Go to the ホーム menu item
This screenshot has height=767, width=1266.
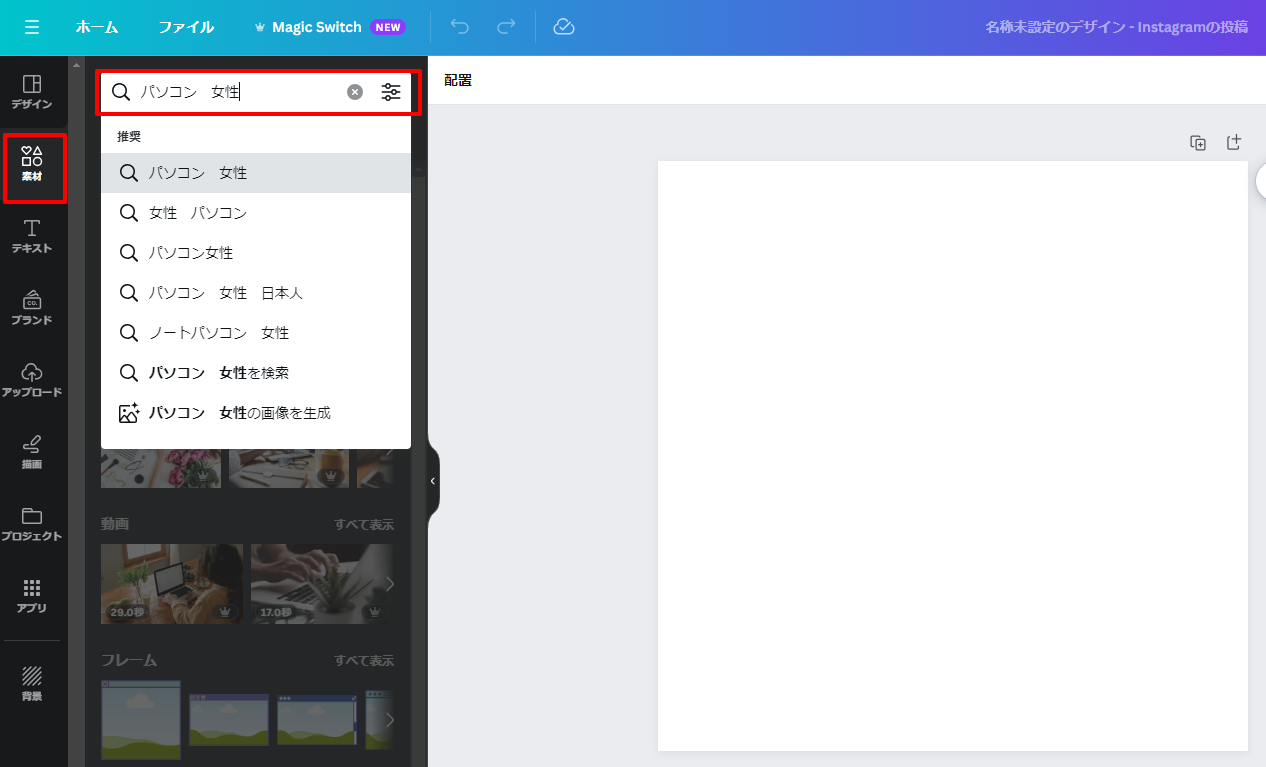click(x=97, y=27)
